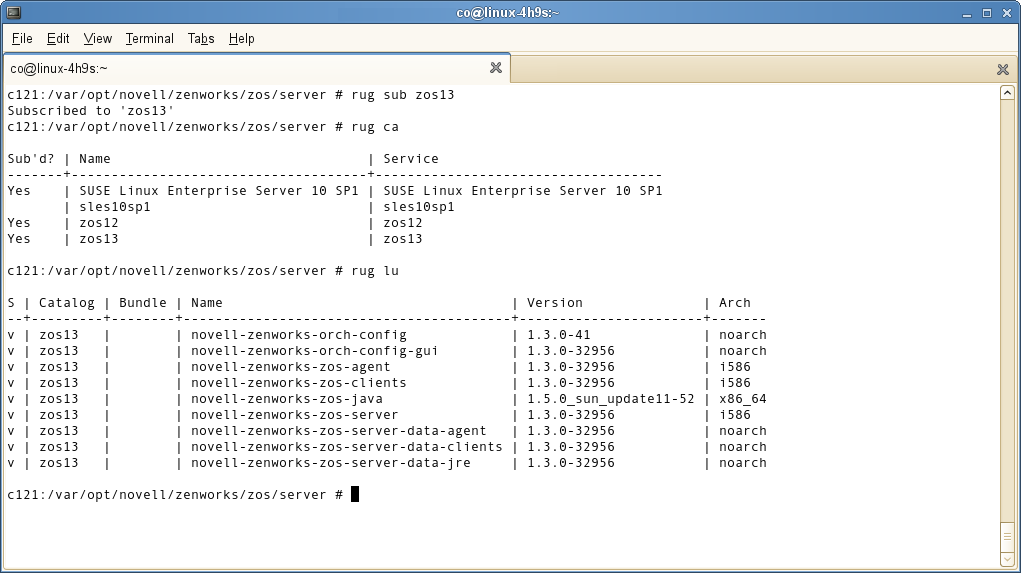Close the terminal window

click(1007, 13)
